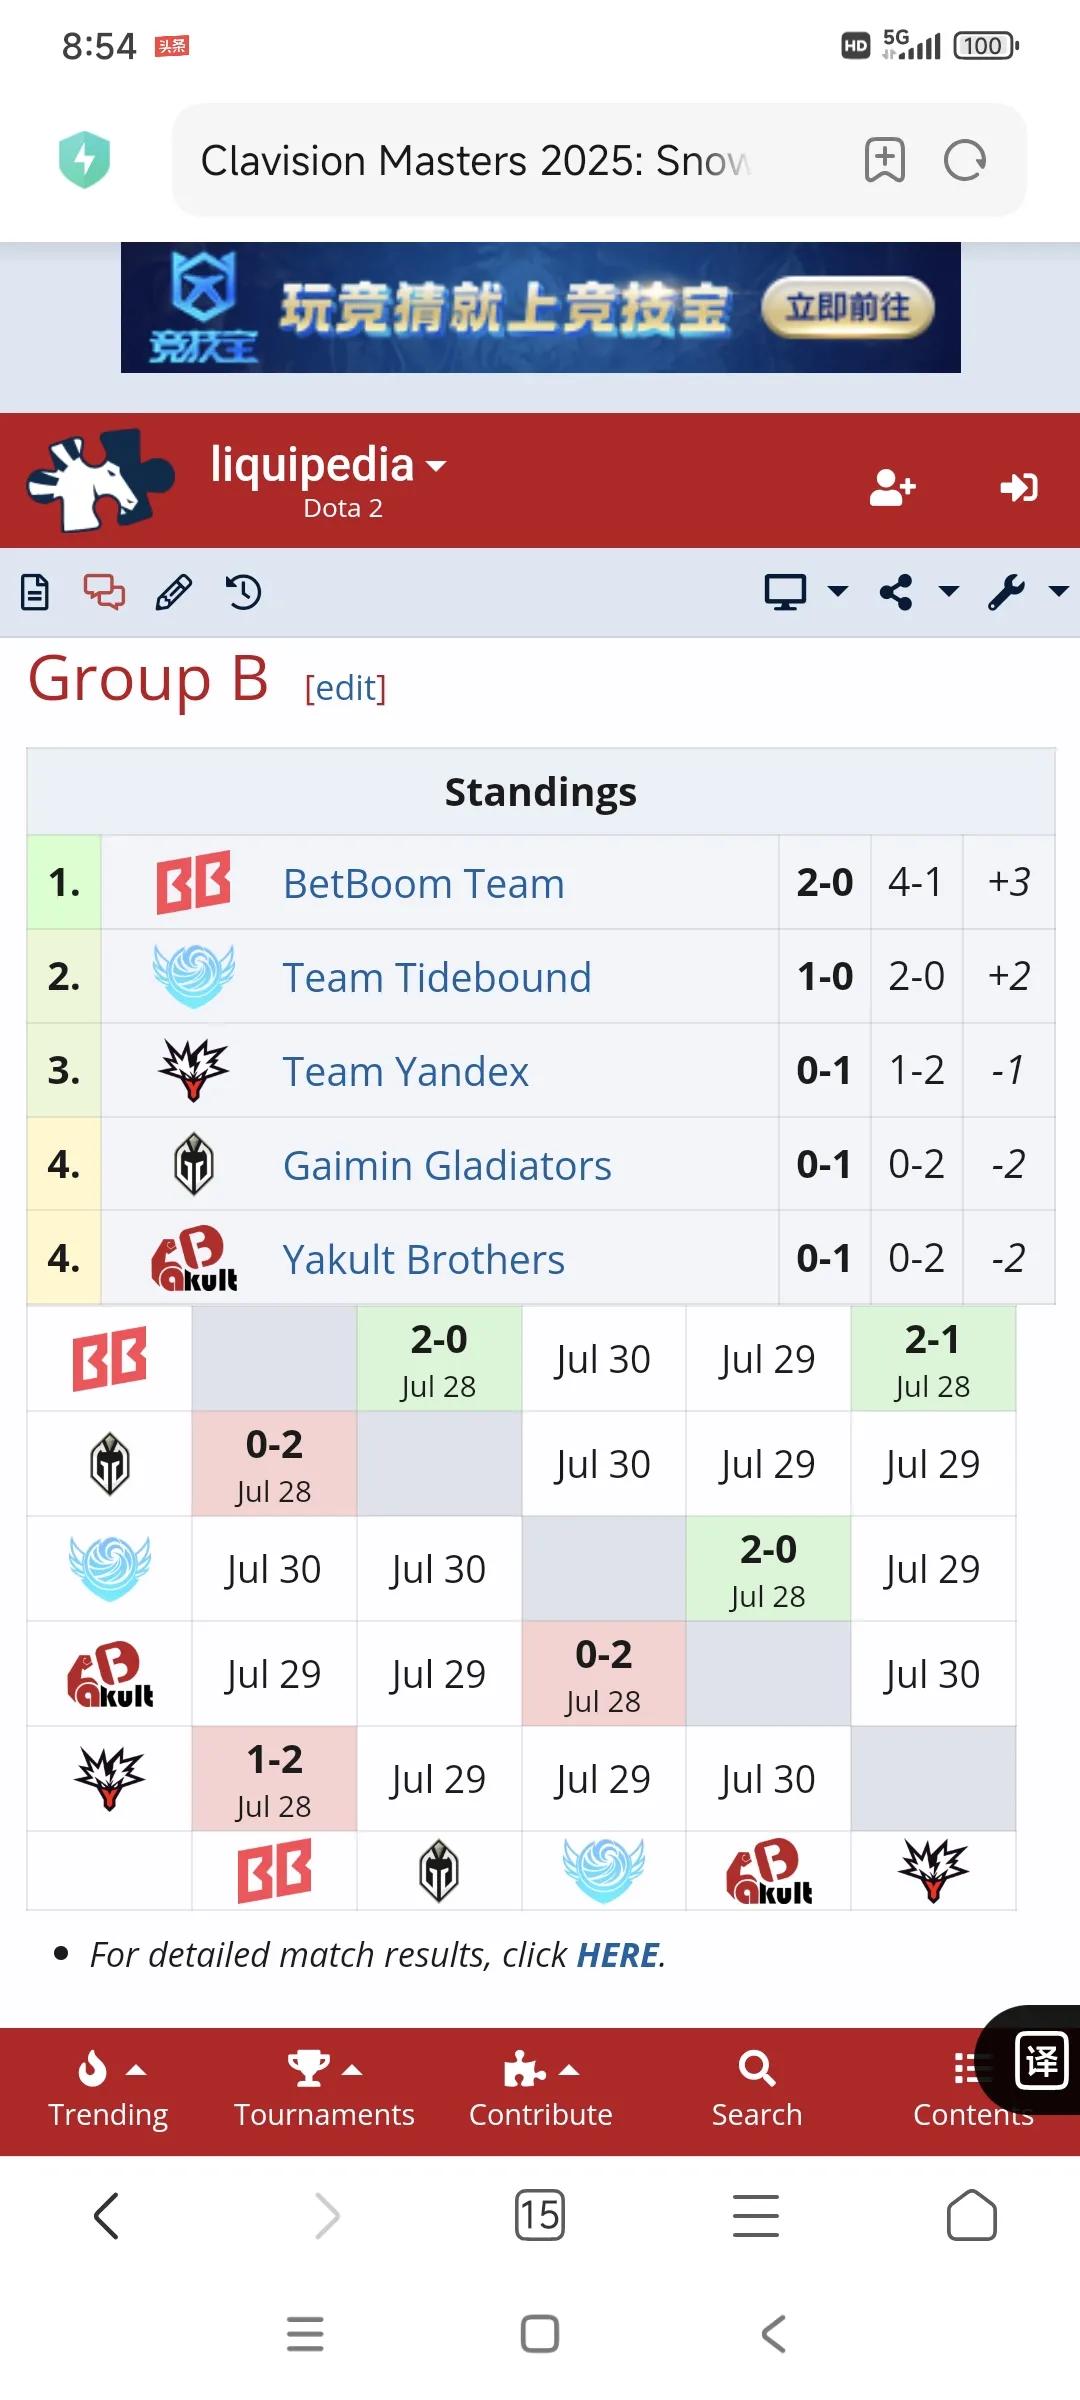1080x2400 pixels.
Task: Tap the log in arrow icon
Action: click(1019, 487)
